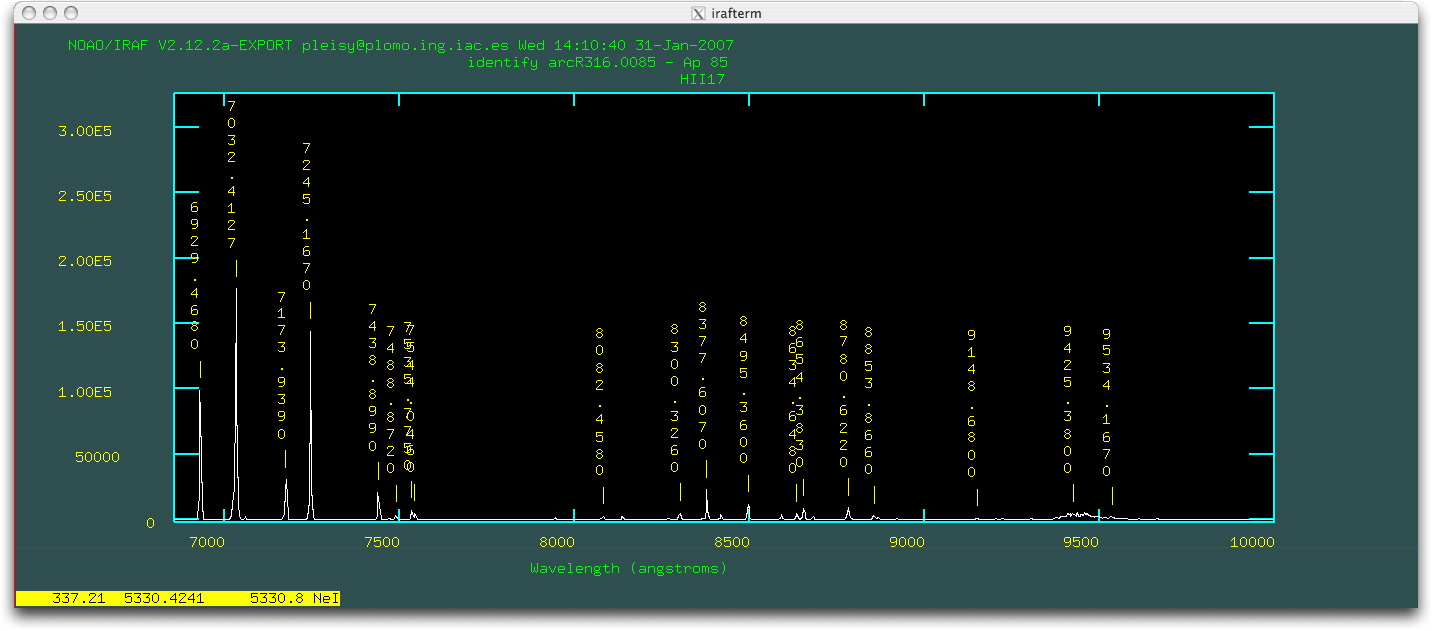Click the tick marker under 8853.8660
This screenshot has height=631, width=1432.
tap(874, 495)
